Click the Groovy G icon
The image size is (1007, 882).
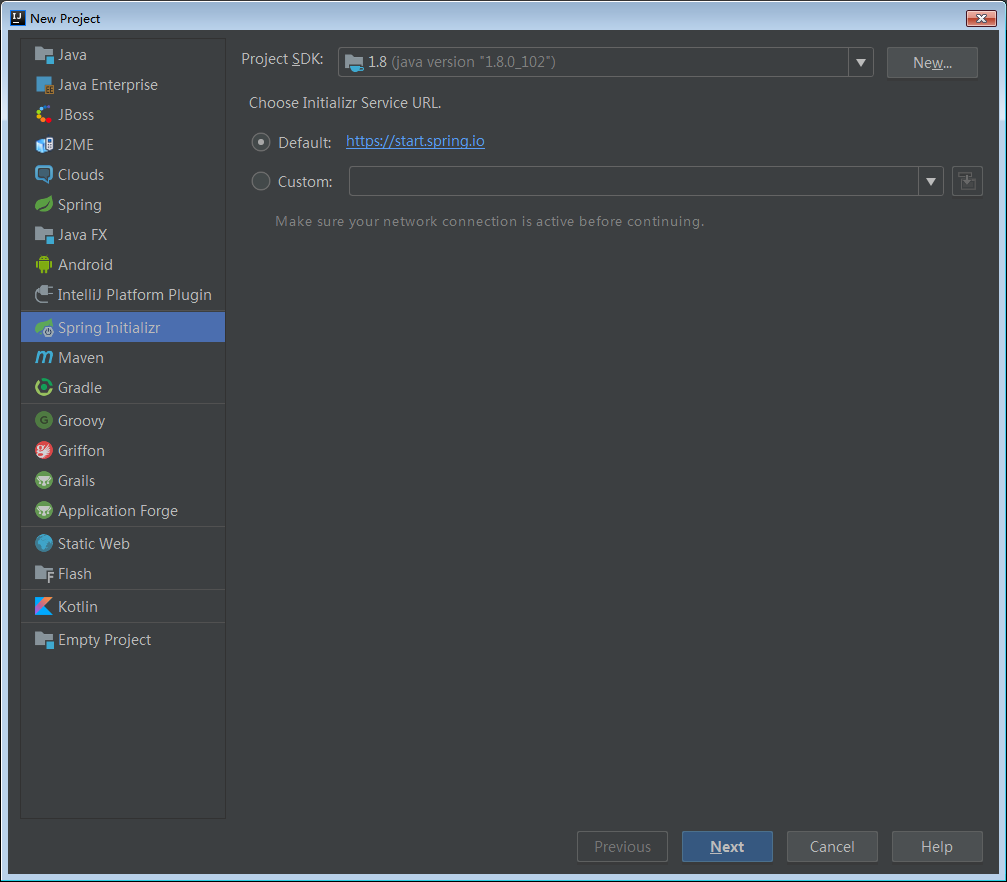click(x=44, y=421)
